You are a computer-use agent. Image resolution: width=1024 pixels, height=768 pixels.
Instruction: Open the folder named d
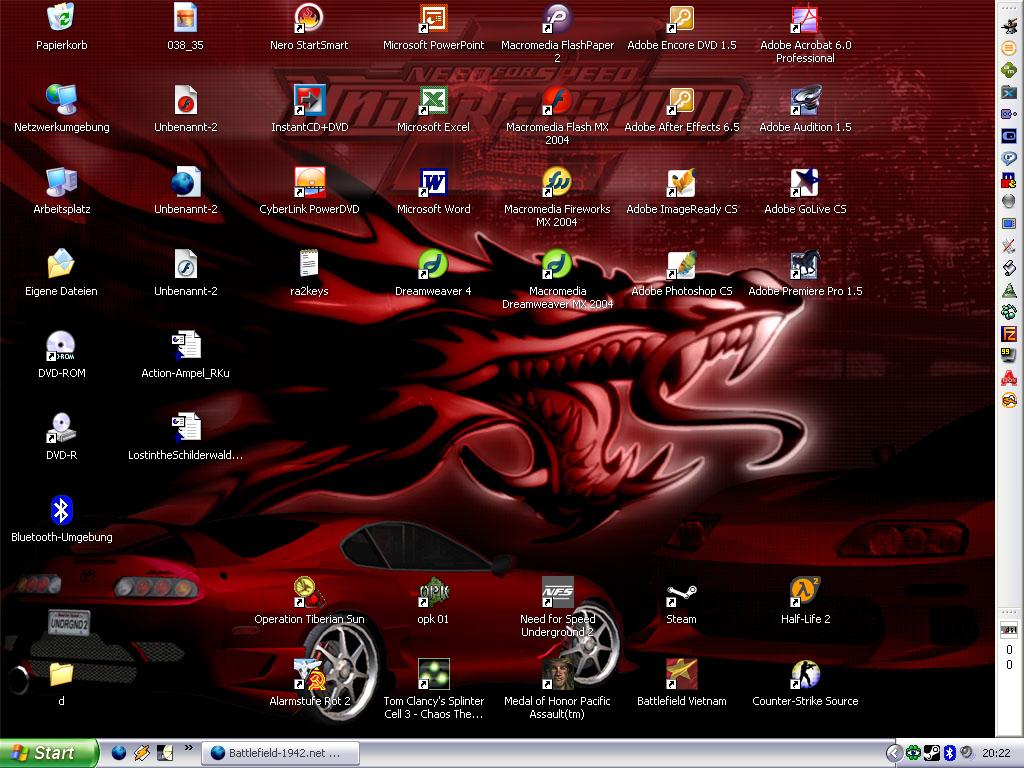[61, 674]
